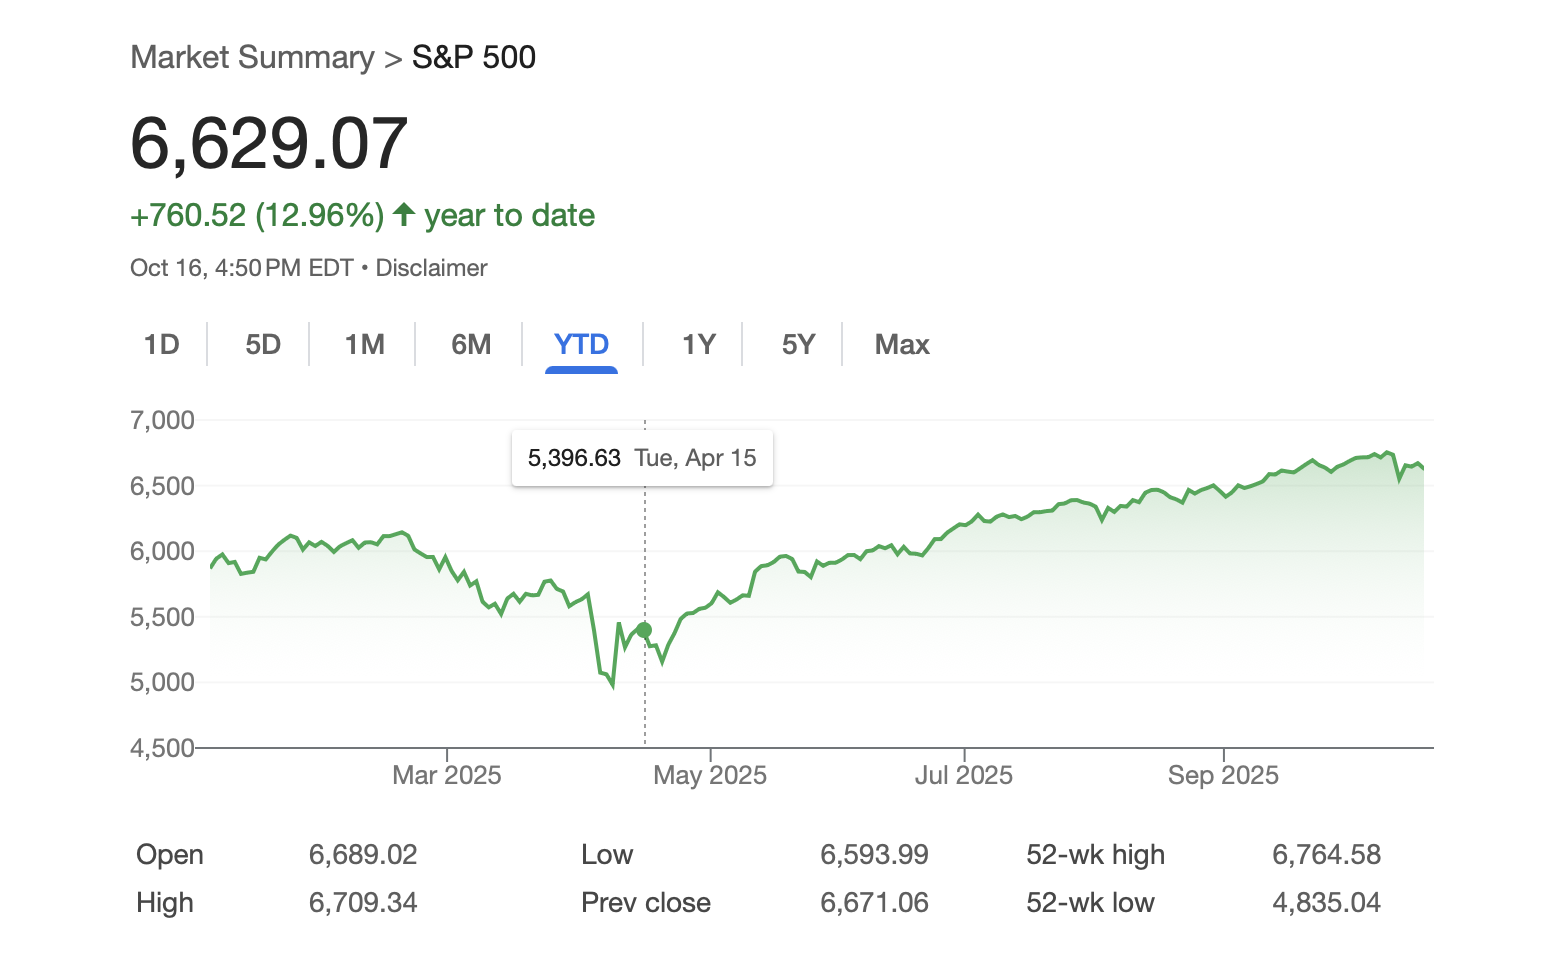Show the Max time range
The height and width of the screenshot is (964, 1544).
902,345
